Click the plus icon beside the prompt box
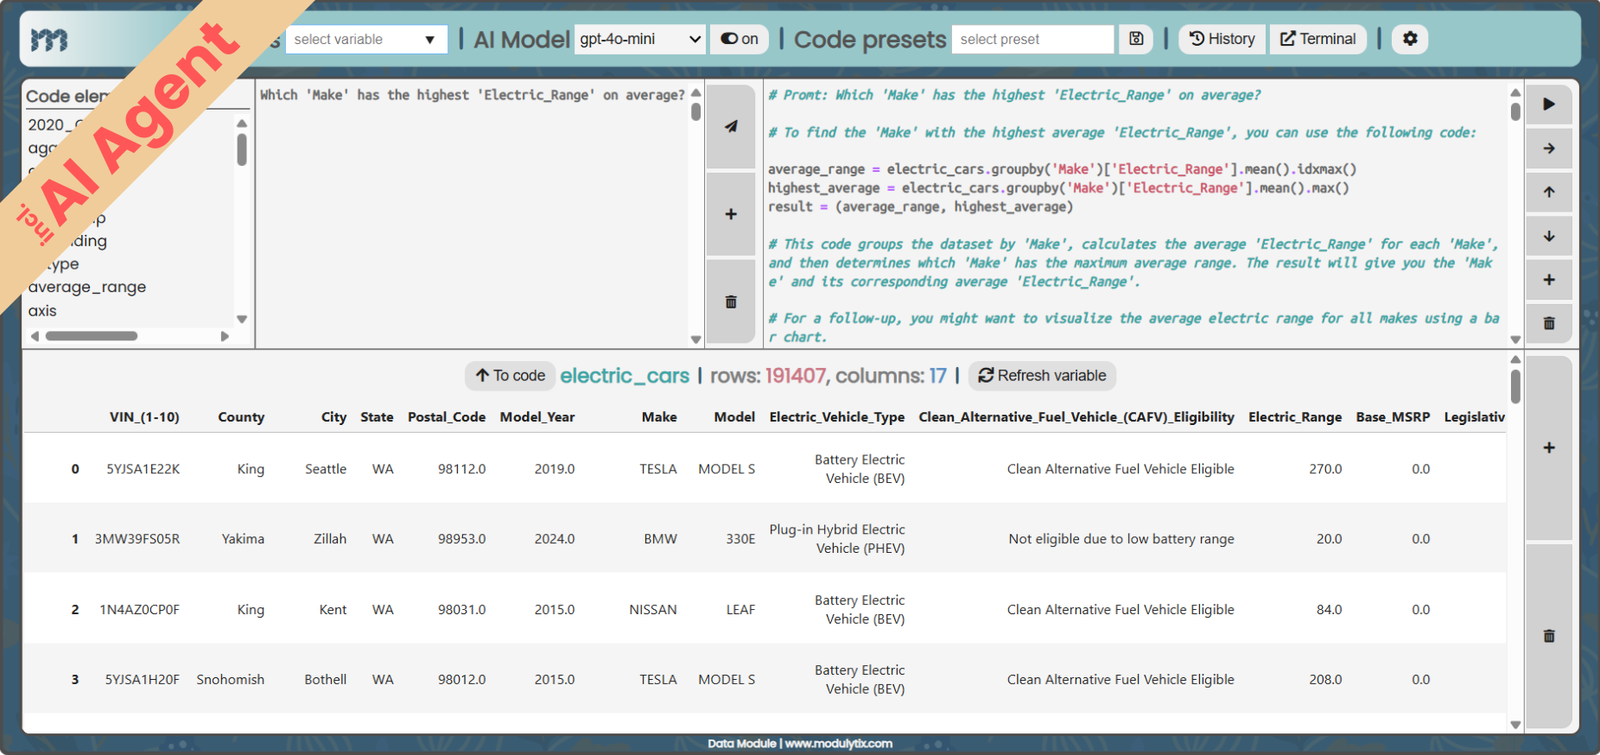Image resolution: width=1600 pixels, height=755 pixels. click(x=731, y=214)
